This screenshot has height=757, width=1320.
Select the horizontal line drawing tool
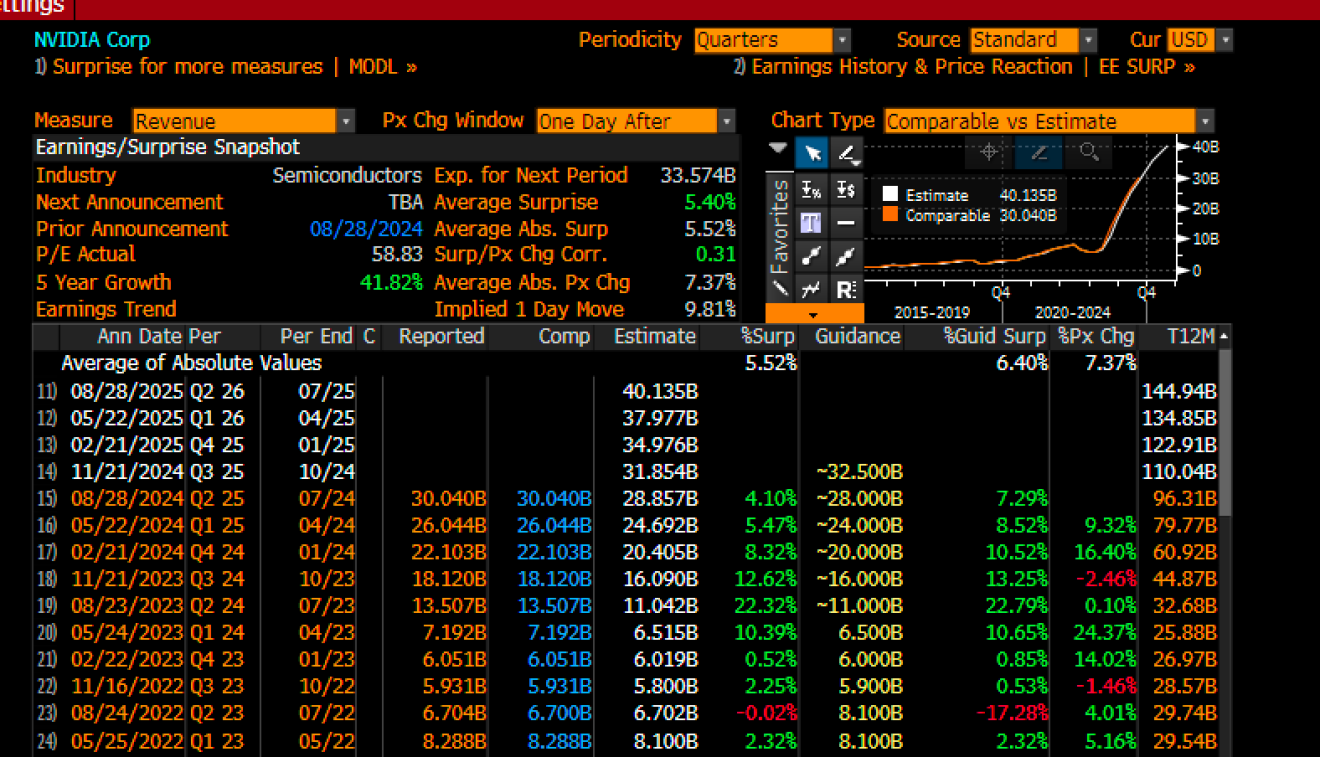pos(846,222)
